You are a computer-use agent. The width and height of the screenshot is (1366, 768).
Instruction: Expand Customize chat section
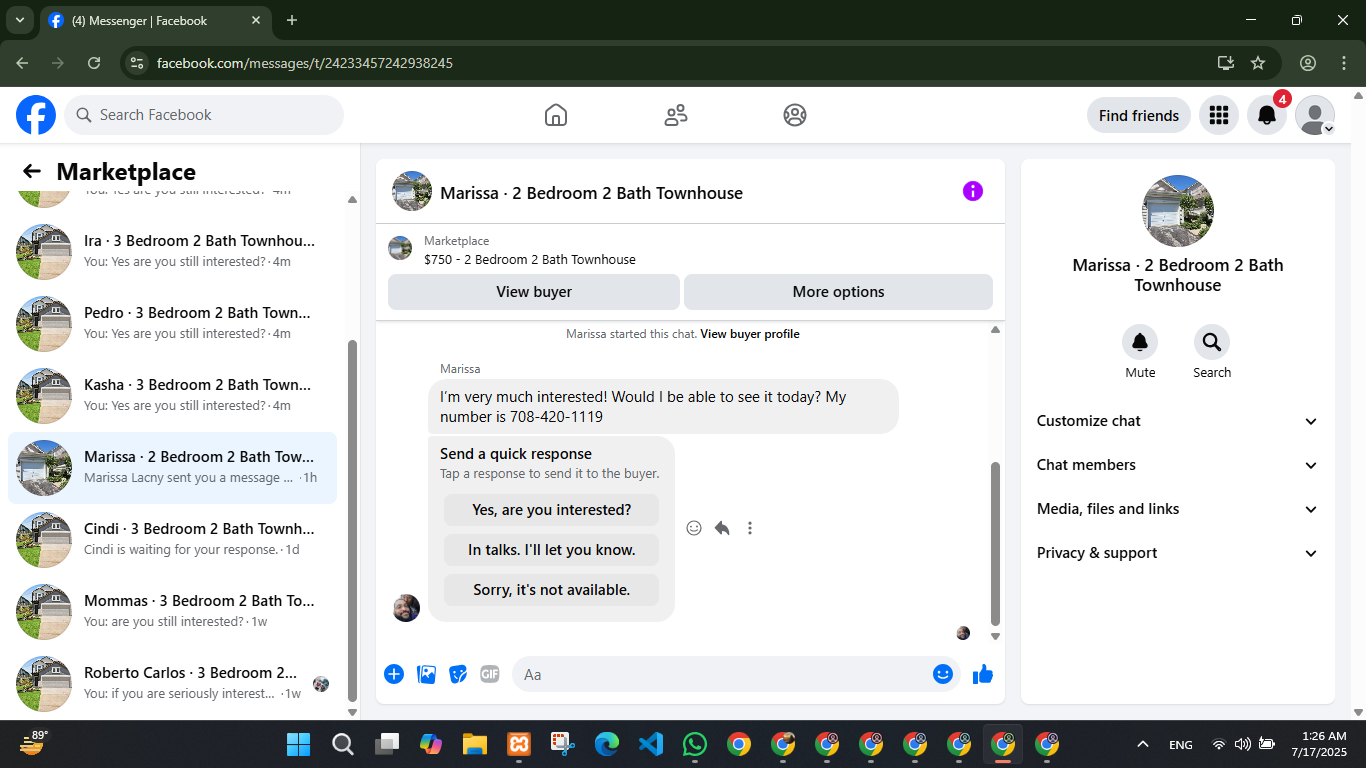tap(1178, 421)
